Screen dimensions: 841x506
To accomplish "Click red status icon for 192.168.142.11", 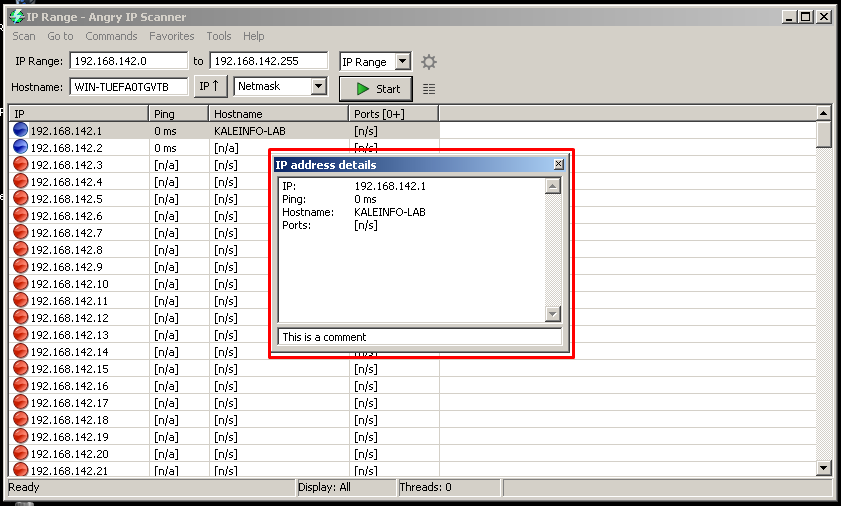I will pyautogui.click(x=20, y=300).
